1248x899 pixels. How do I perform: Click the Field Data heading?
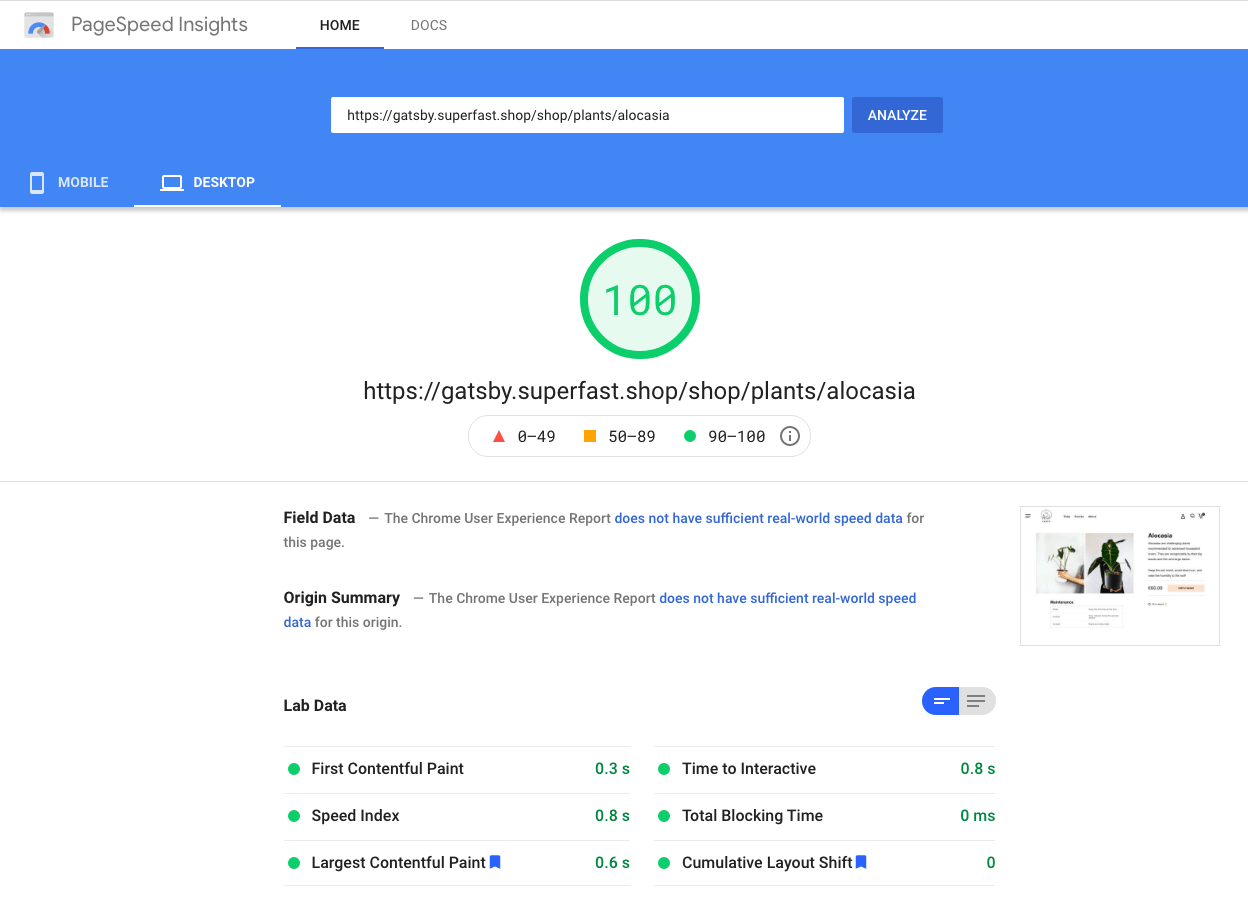tap(319, 518)
